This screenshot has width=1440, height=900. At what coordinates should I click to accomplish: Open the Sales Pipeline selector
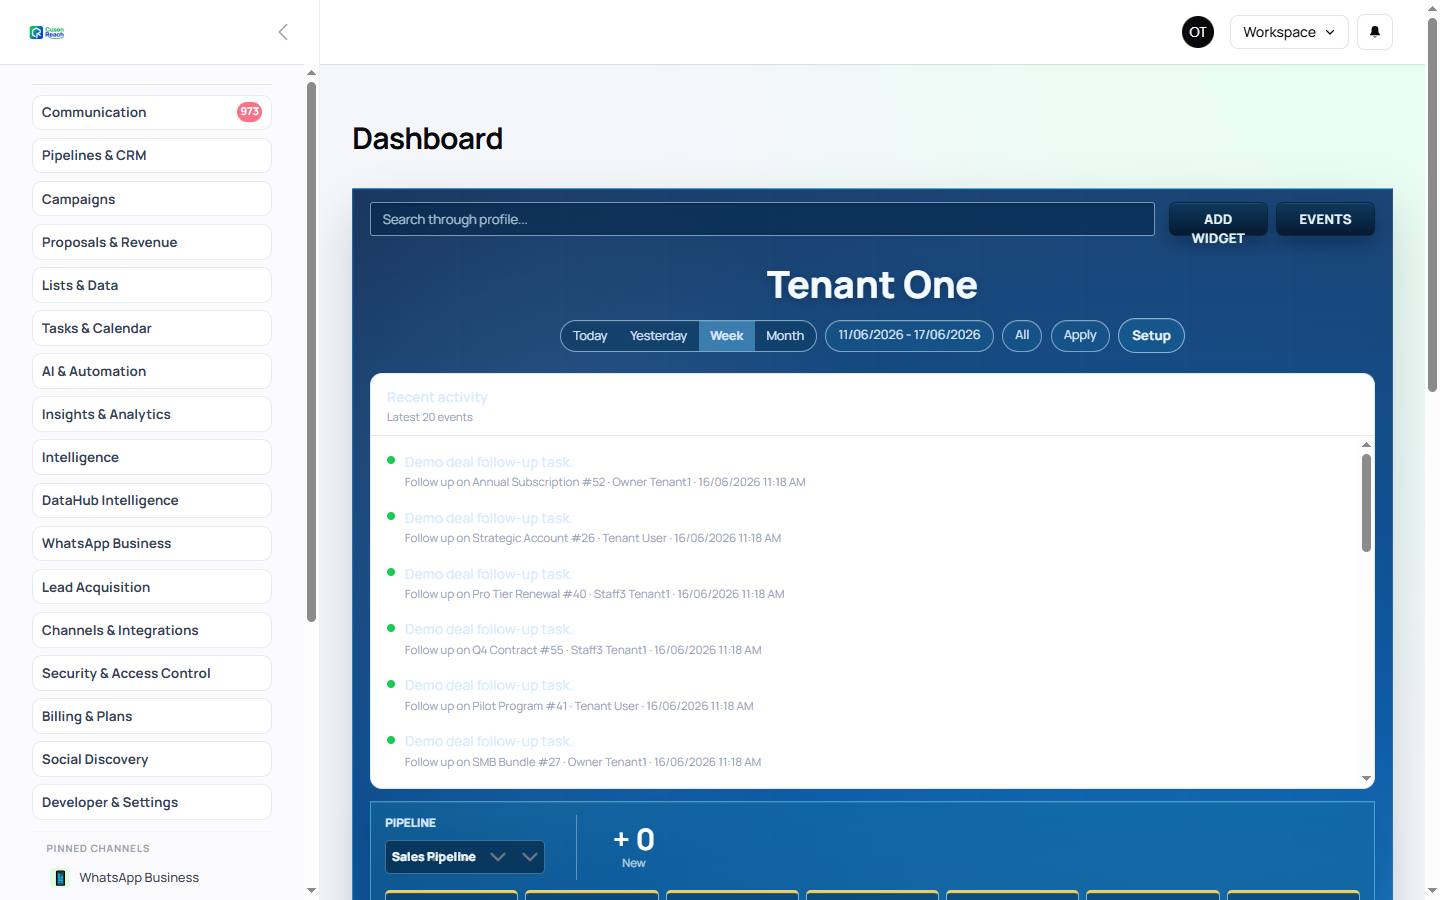pyautogui.click(x=465, y=857)
